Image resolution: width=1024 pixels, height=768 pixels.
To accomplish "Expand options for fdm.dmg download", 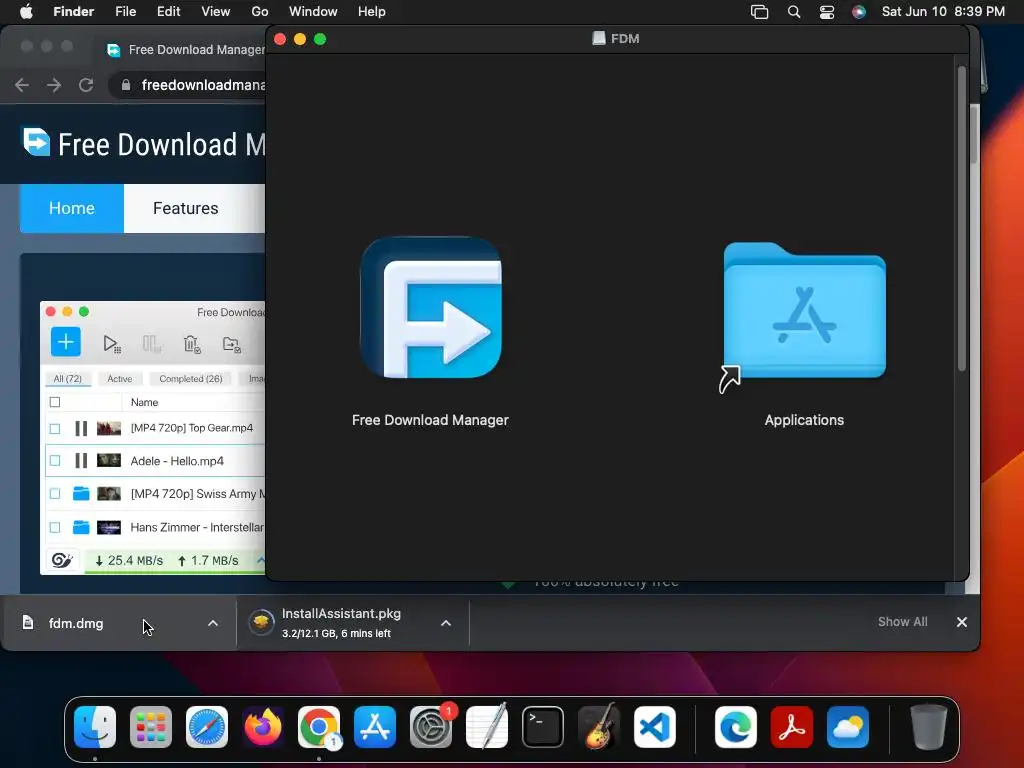I will (x=213, y=624).
